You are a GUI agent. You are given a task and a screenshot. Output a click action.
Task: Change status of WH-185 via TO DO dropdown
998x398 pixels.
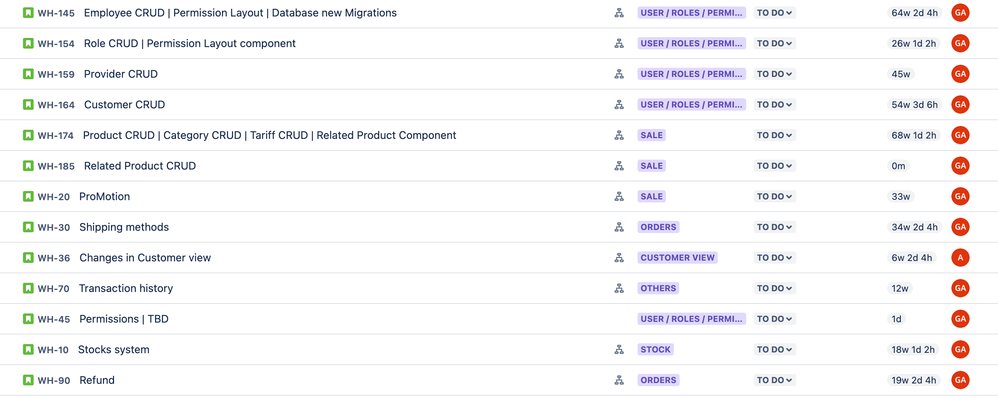pos(775,166)
